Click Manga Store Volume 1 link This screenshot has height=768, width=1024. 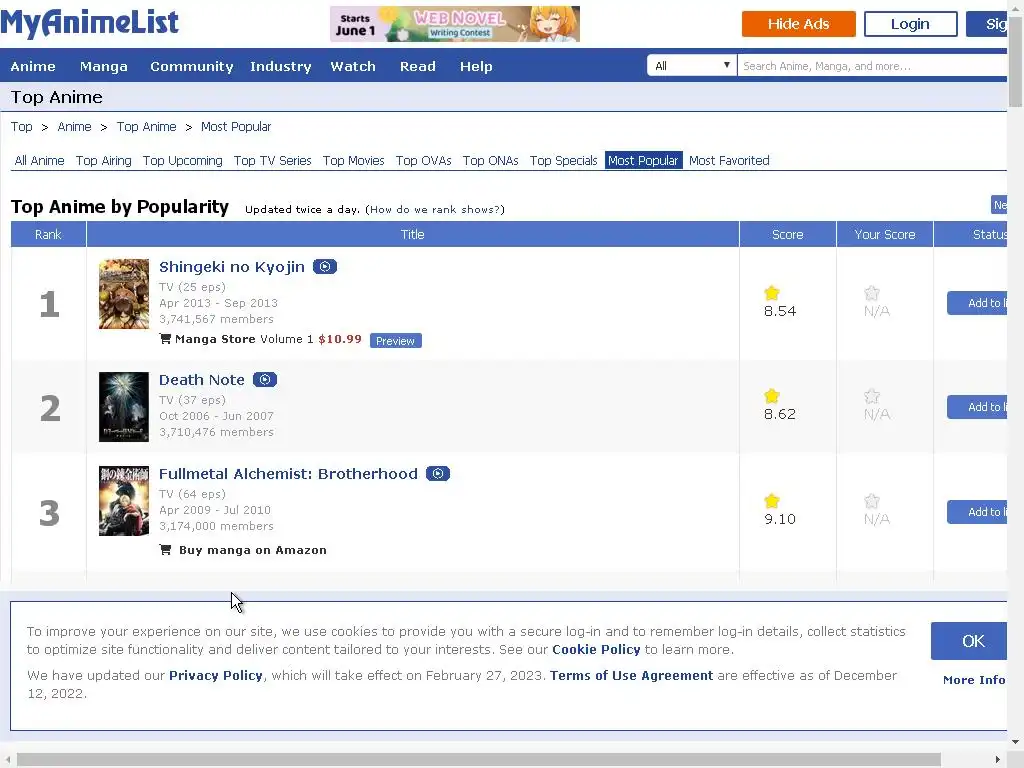(x=244, y=339)
